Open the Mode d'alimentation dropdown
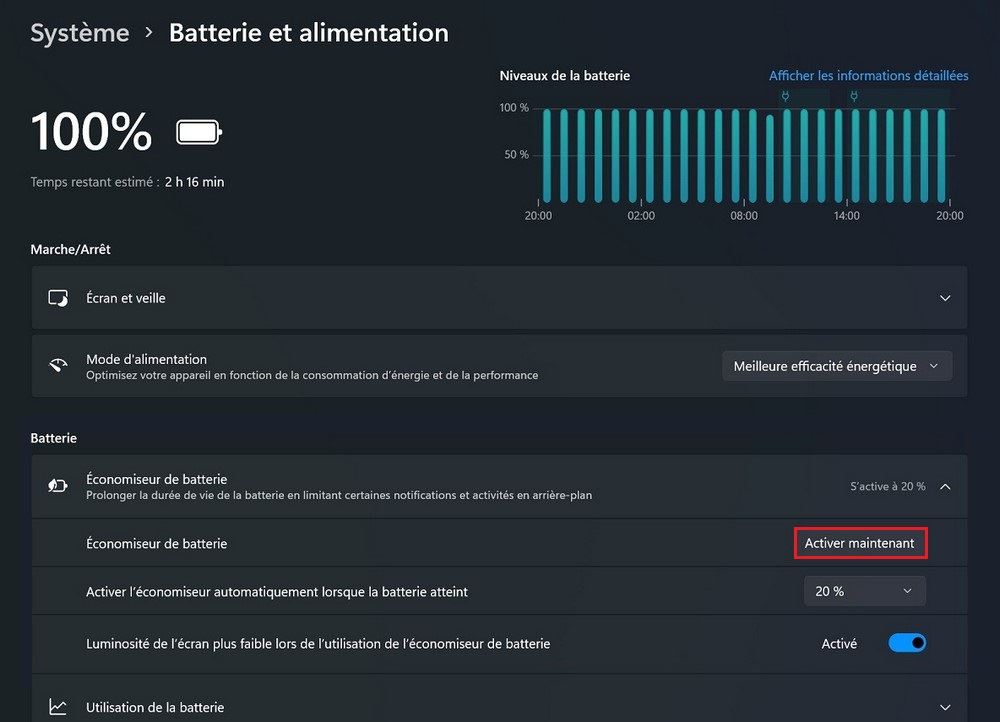 (x=837, y=366)
